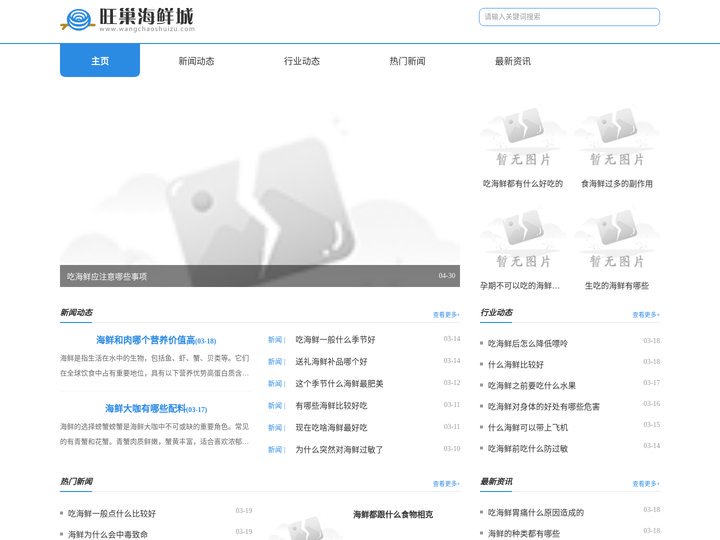Click 查看更多 in 最新资讯 section
720x540 pixels.
(x=646, y=484)
